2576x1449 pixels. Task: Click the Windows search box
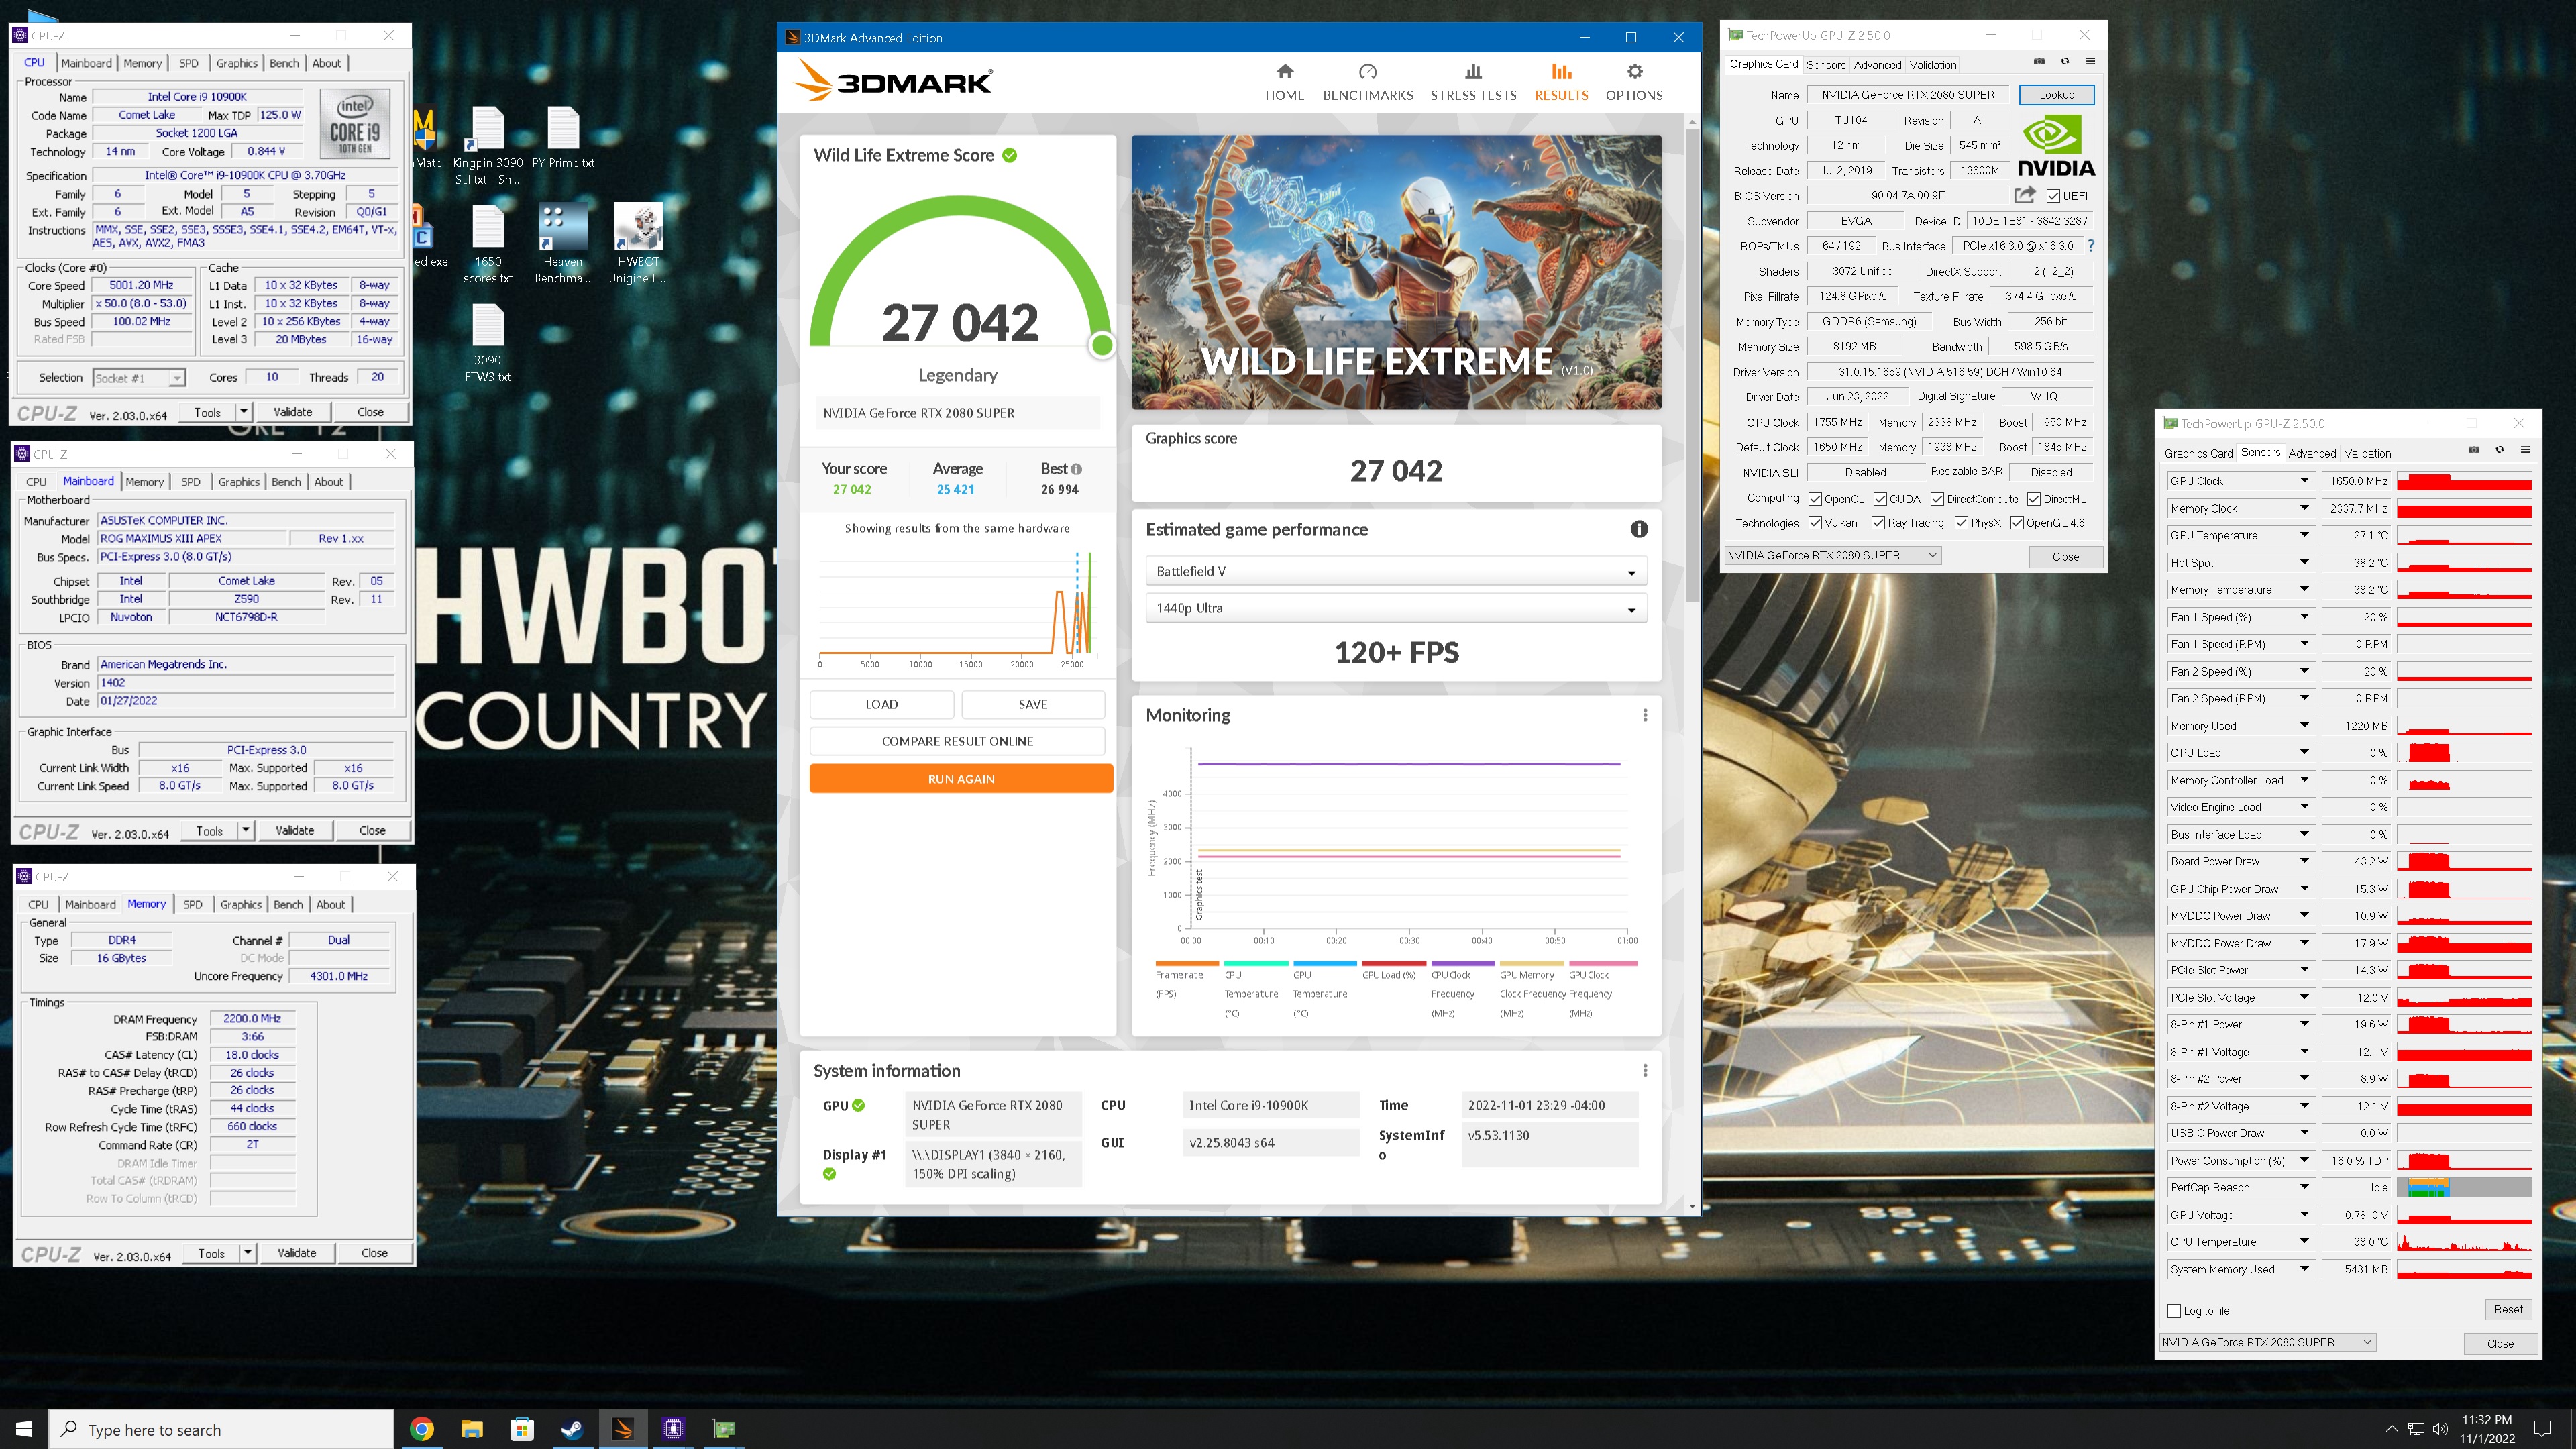coord(221,1429)
